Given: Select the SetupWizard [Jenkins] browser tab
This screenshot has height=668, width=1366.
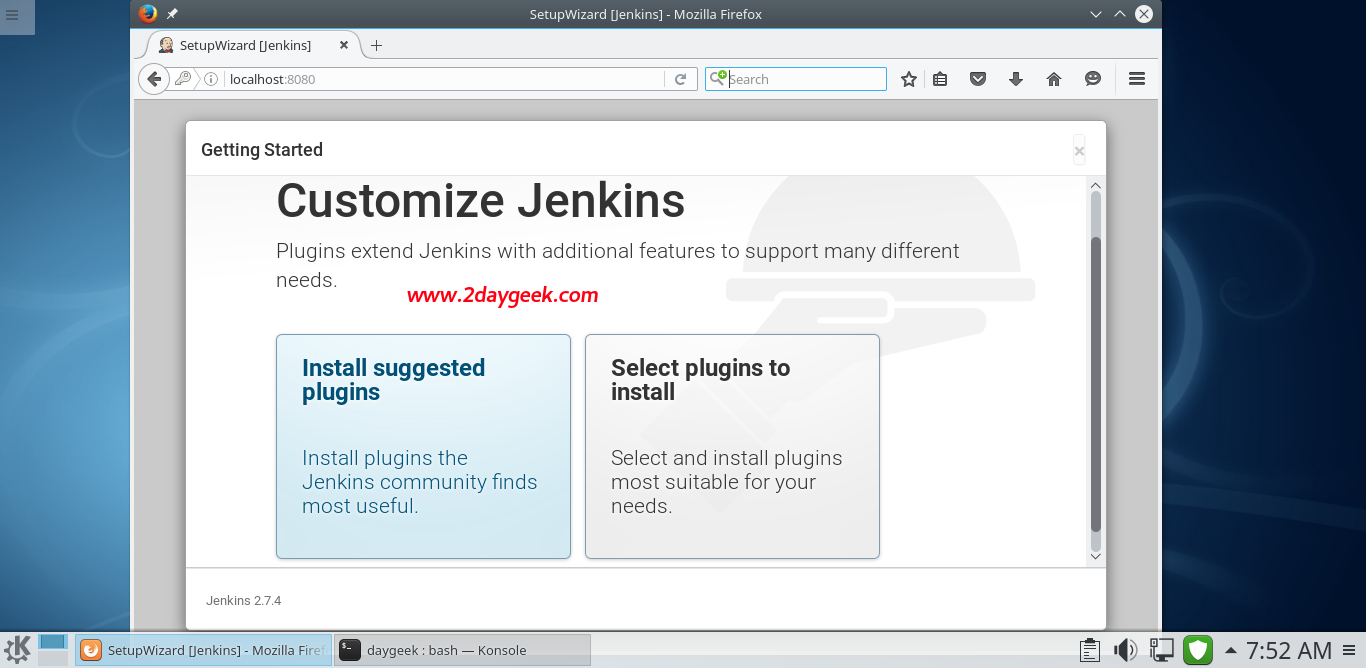Looking at the screenshot, I should point(254,45).
